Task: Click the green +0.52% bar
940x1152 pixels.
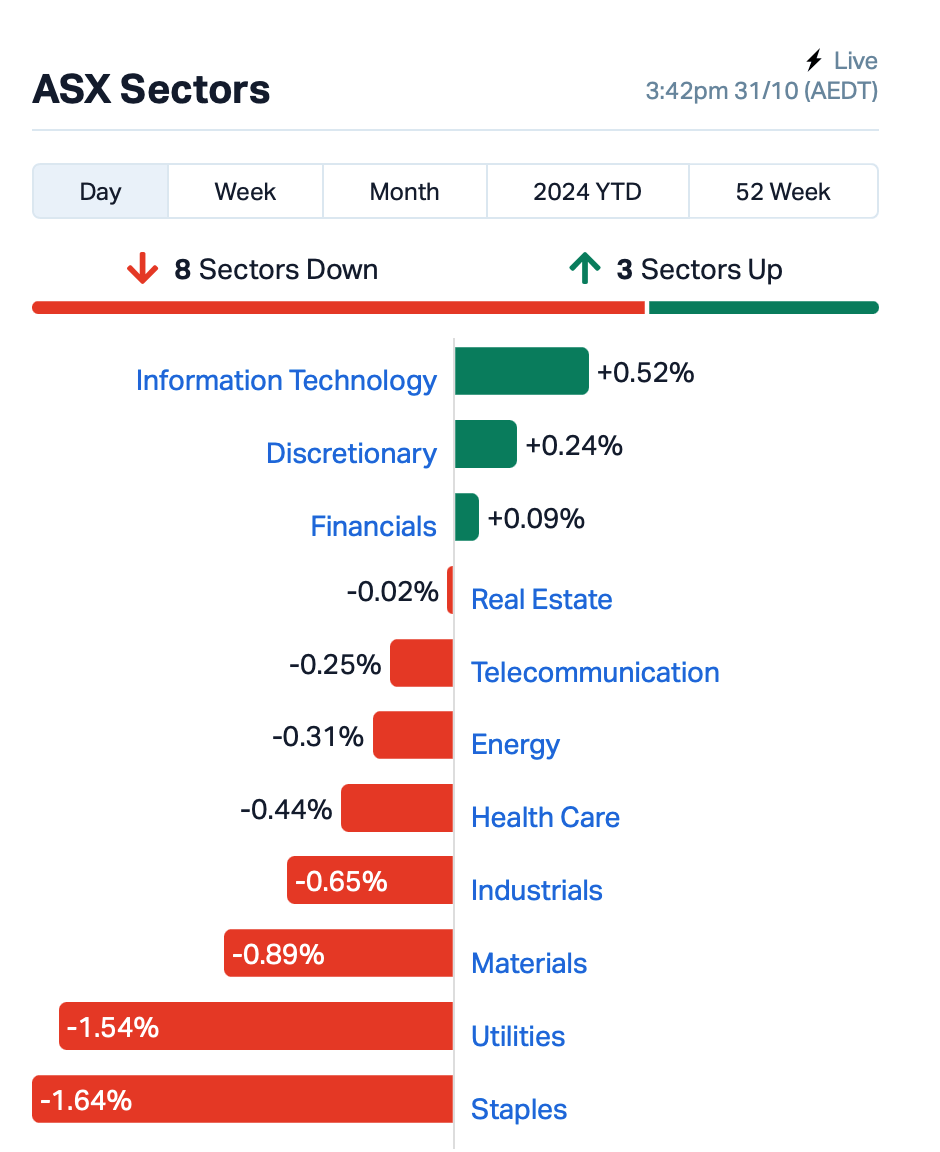Action: [522, 371]
